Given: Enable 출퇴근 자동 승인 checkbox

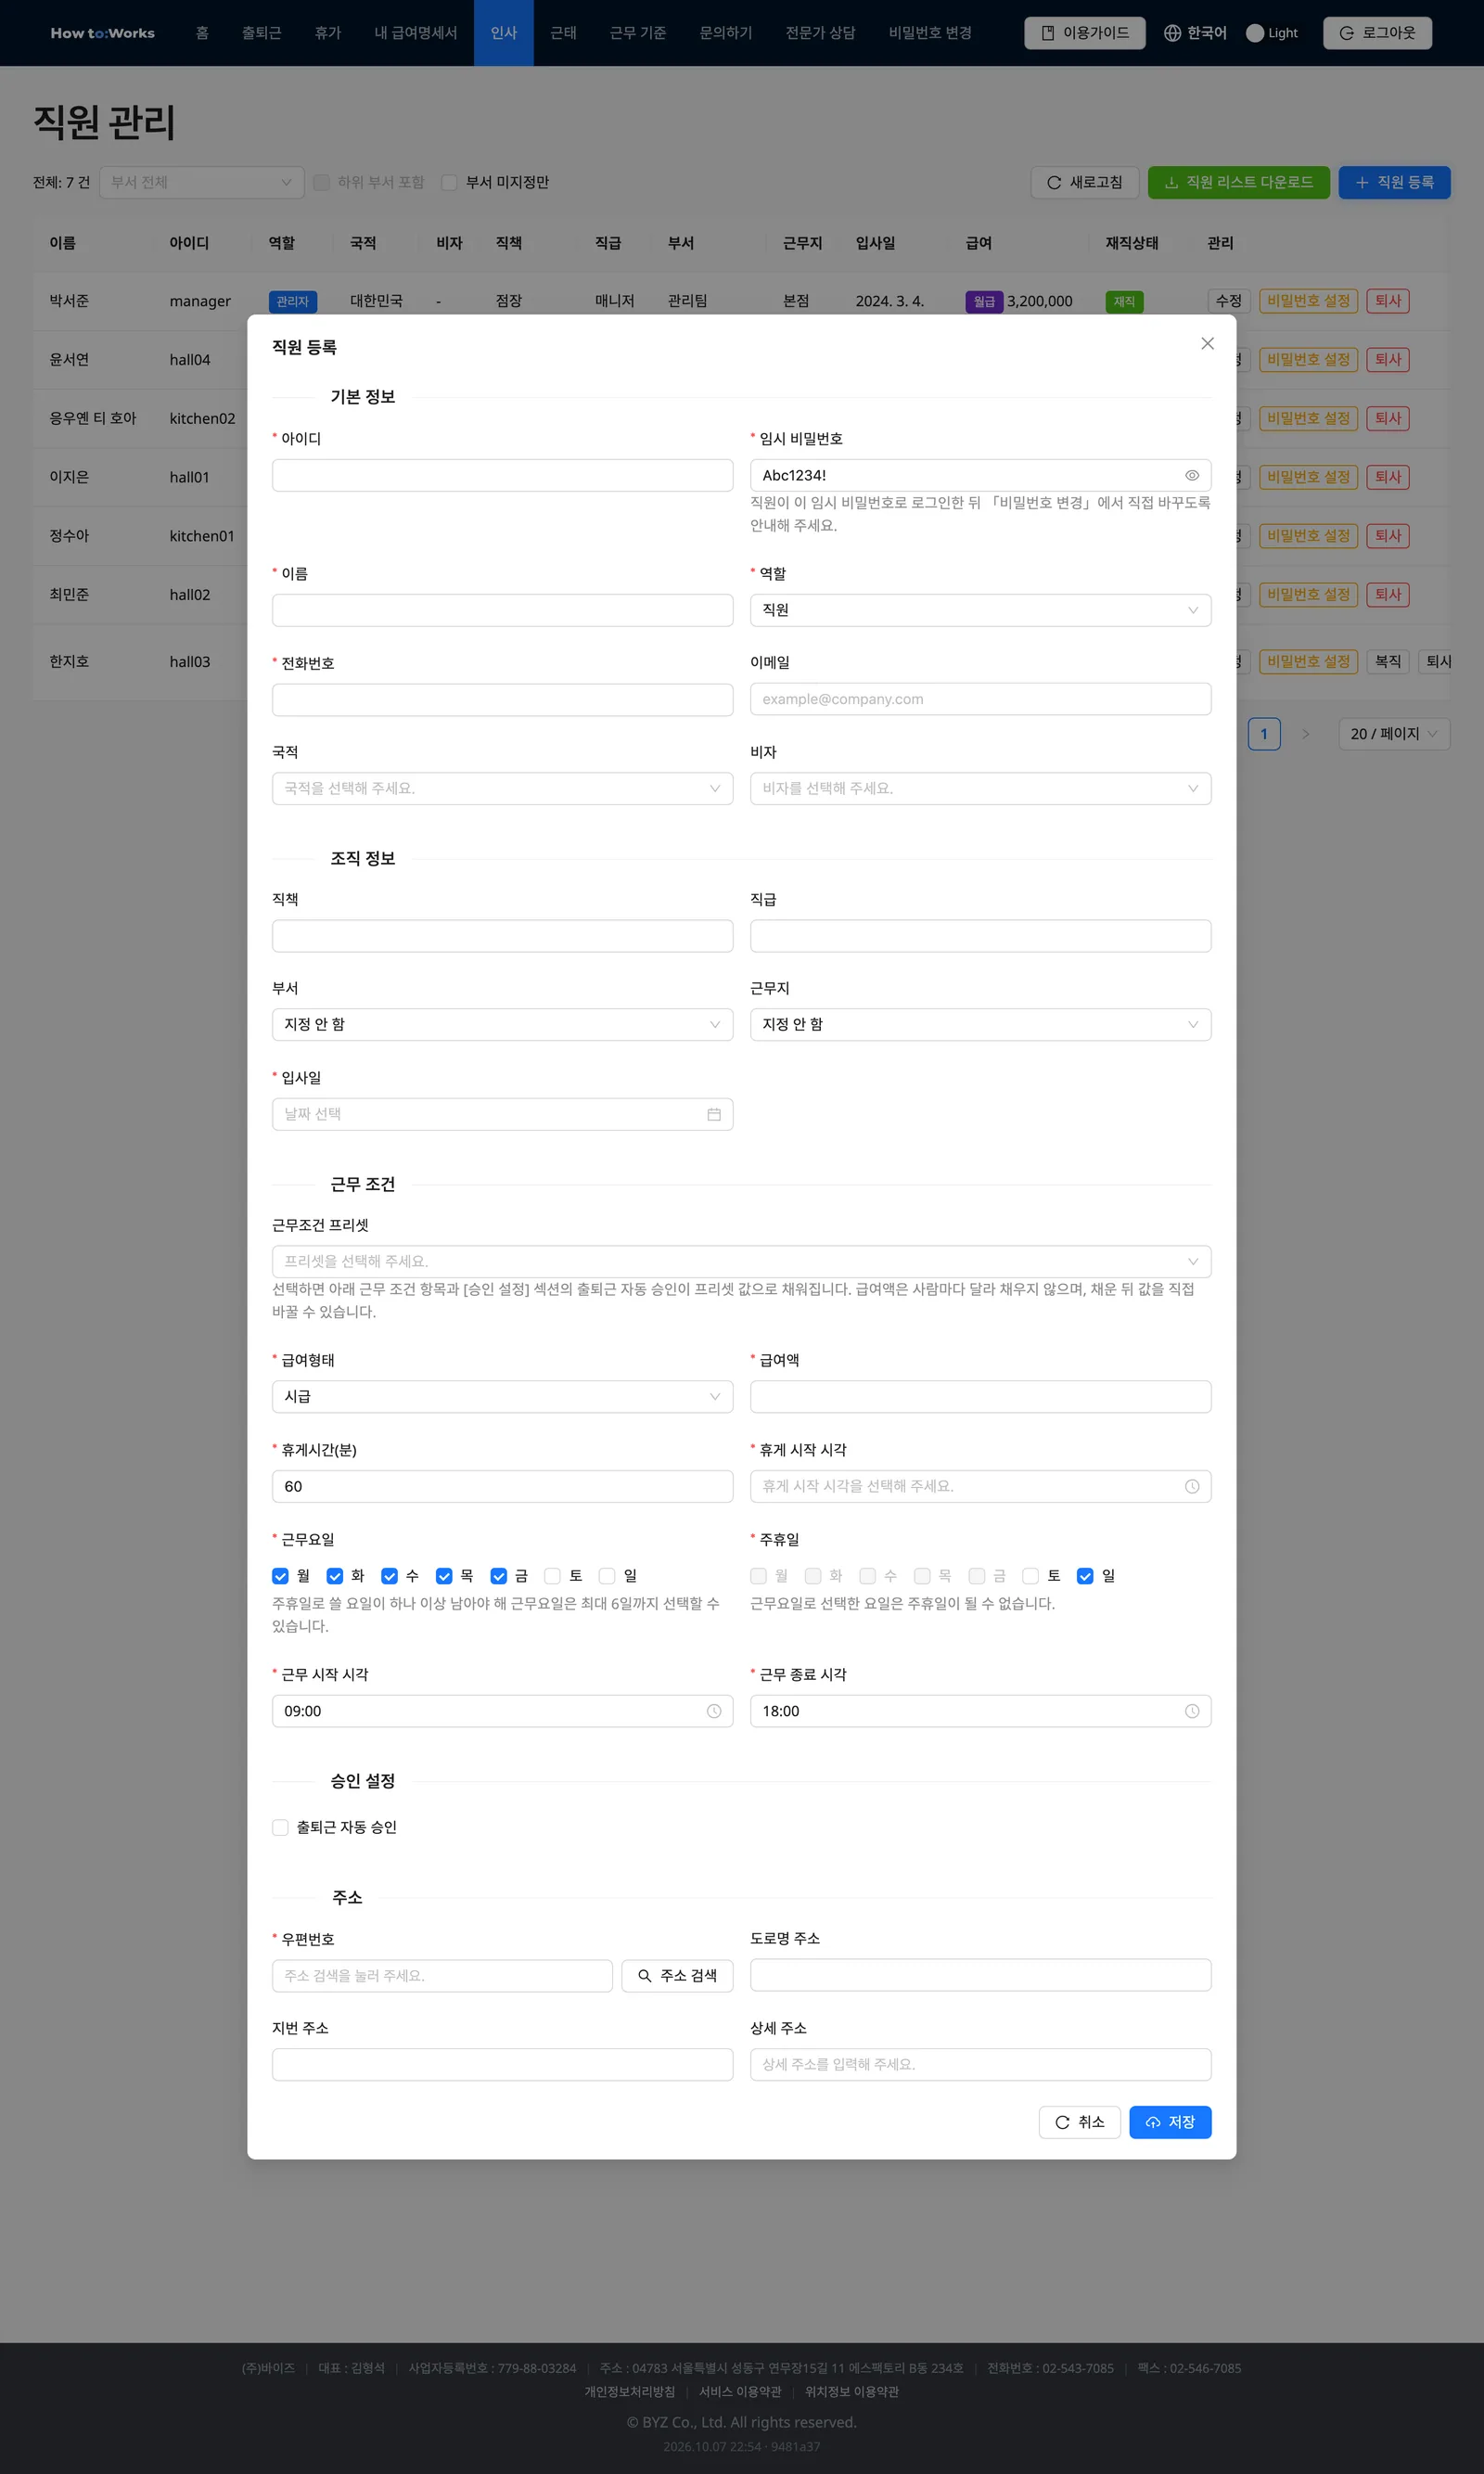Looking at the screenshot, I should pos(280,1827).
